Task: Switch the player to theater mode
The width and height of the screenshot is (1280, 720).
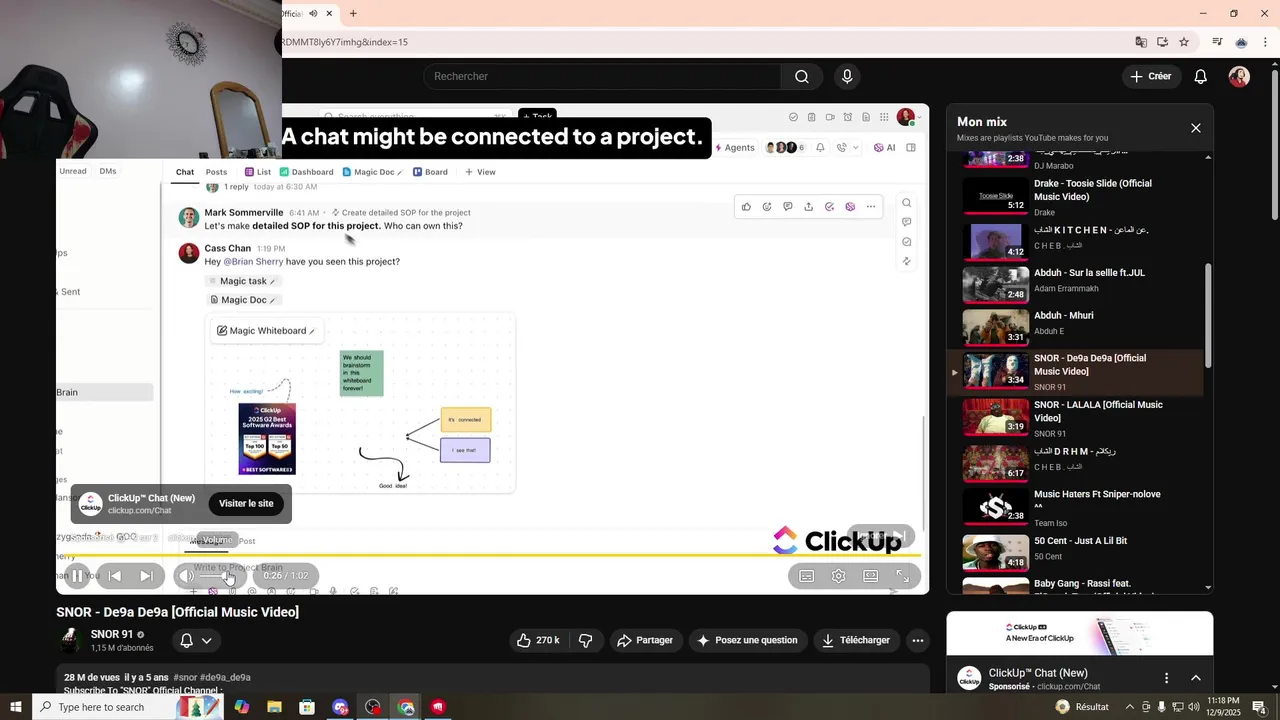Action: tap(871, 576)
